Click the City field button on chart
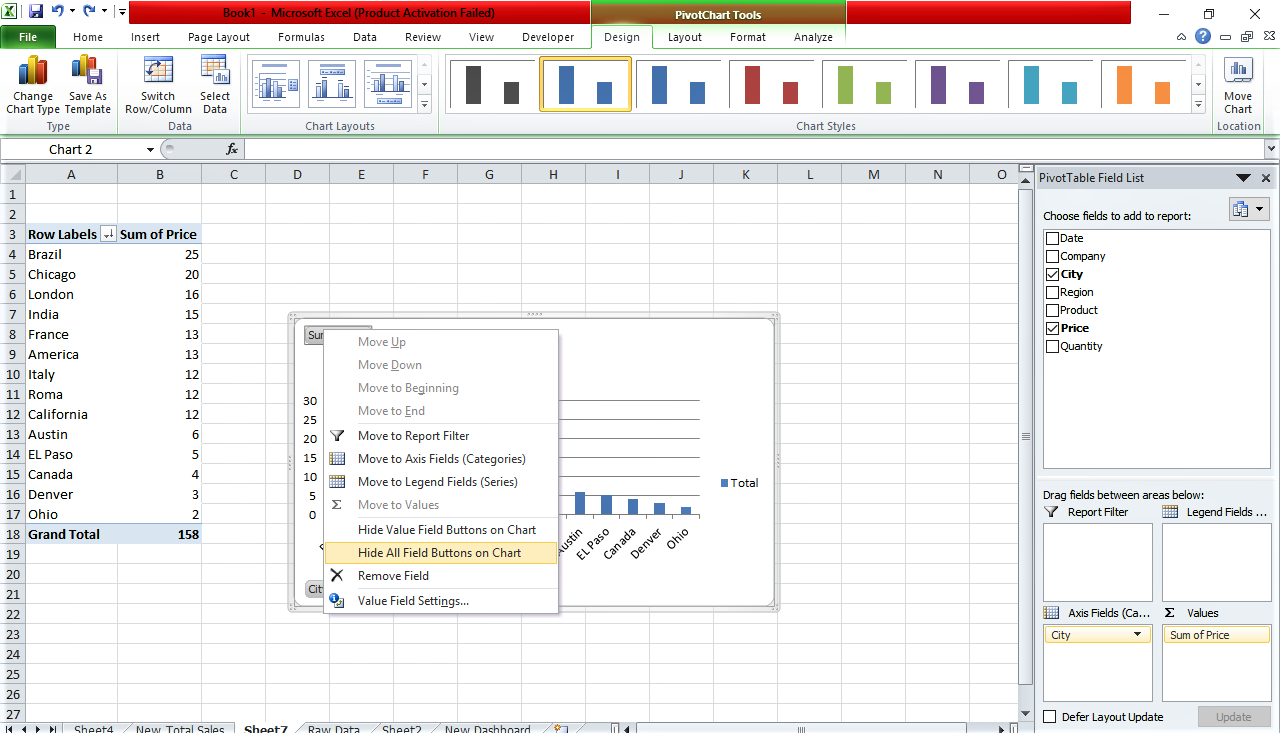Viewport: 1280px width, 733px height. pos(314,589)
